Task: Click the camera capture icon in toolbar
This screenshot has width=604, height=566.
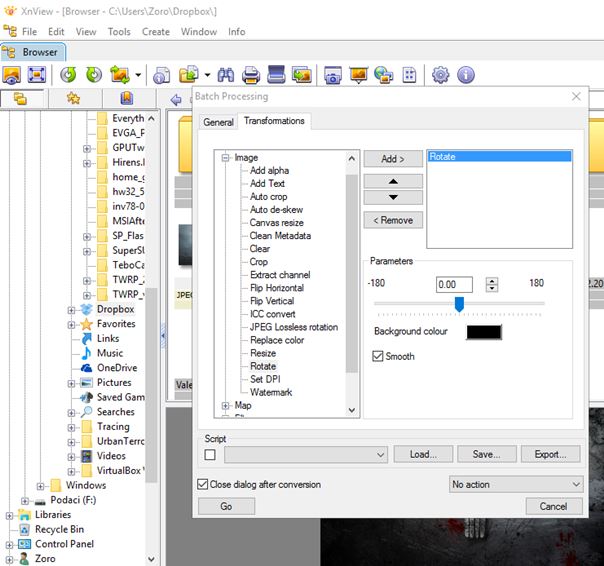Action: point(332,75)
